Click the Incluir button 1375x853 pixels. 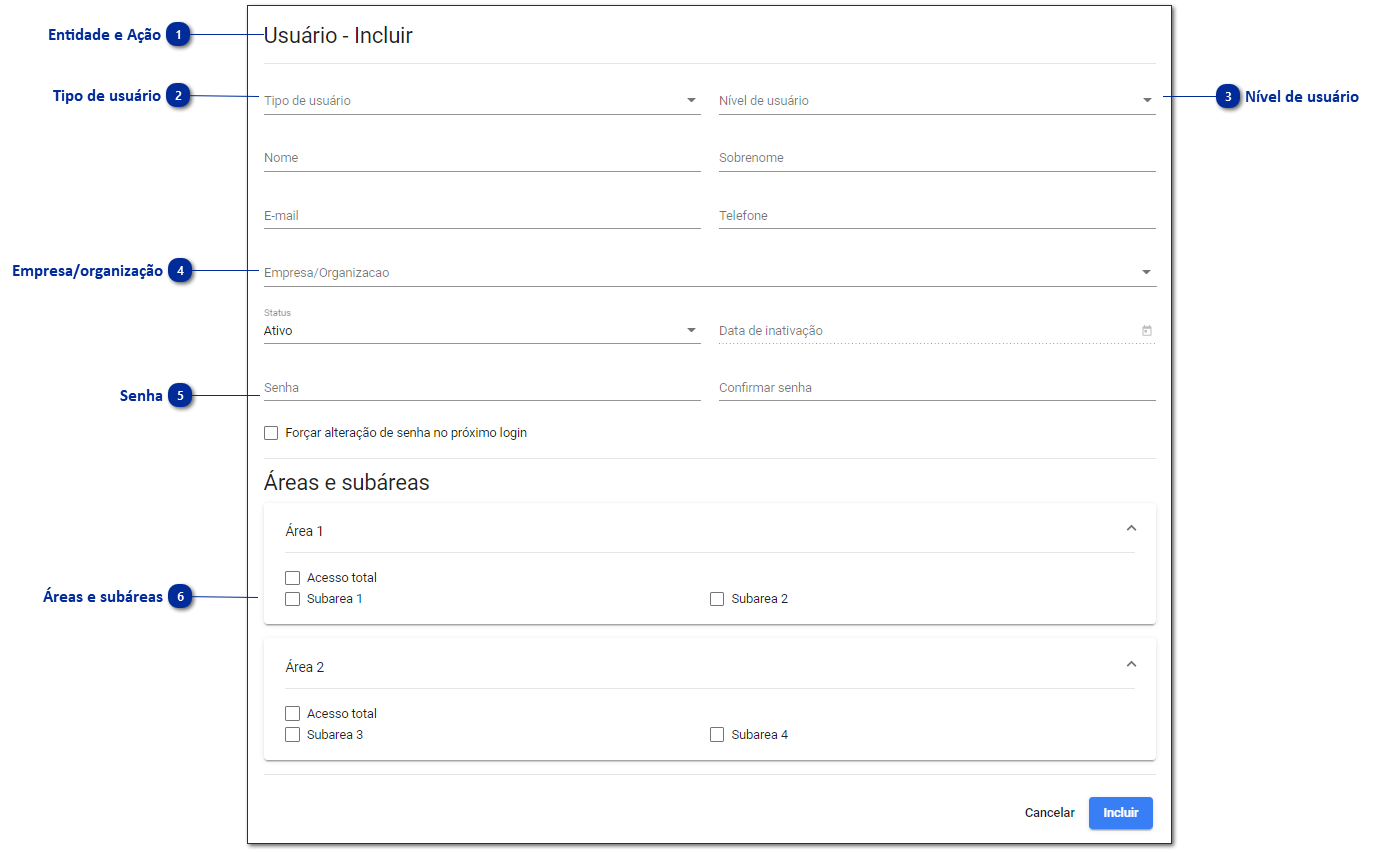[x=1120, y=813]
